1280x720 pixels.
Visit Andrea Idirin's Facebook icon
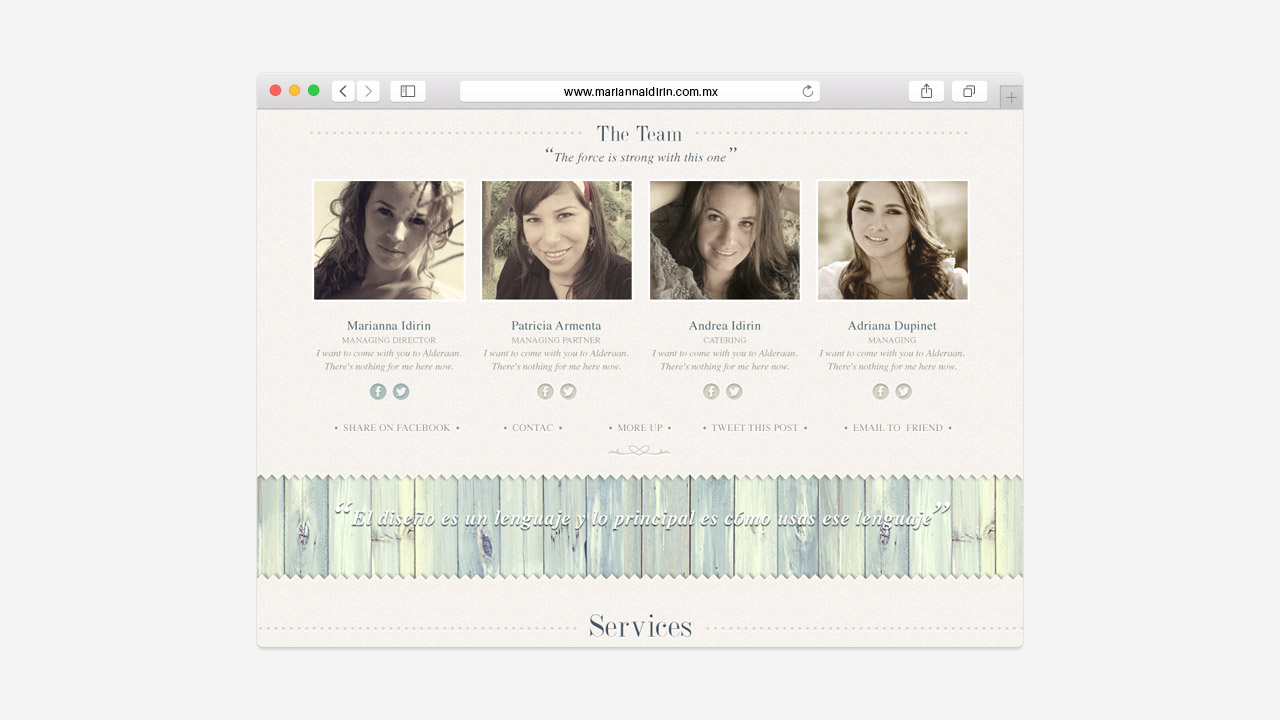click(x=711, y=392)
